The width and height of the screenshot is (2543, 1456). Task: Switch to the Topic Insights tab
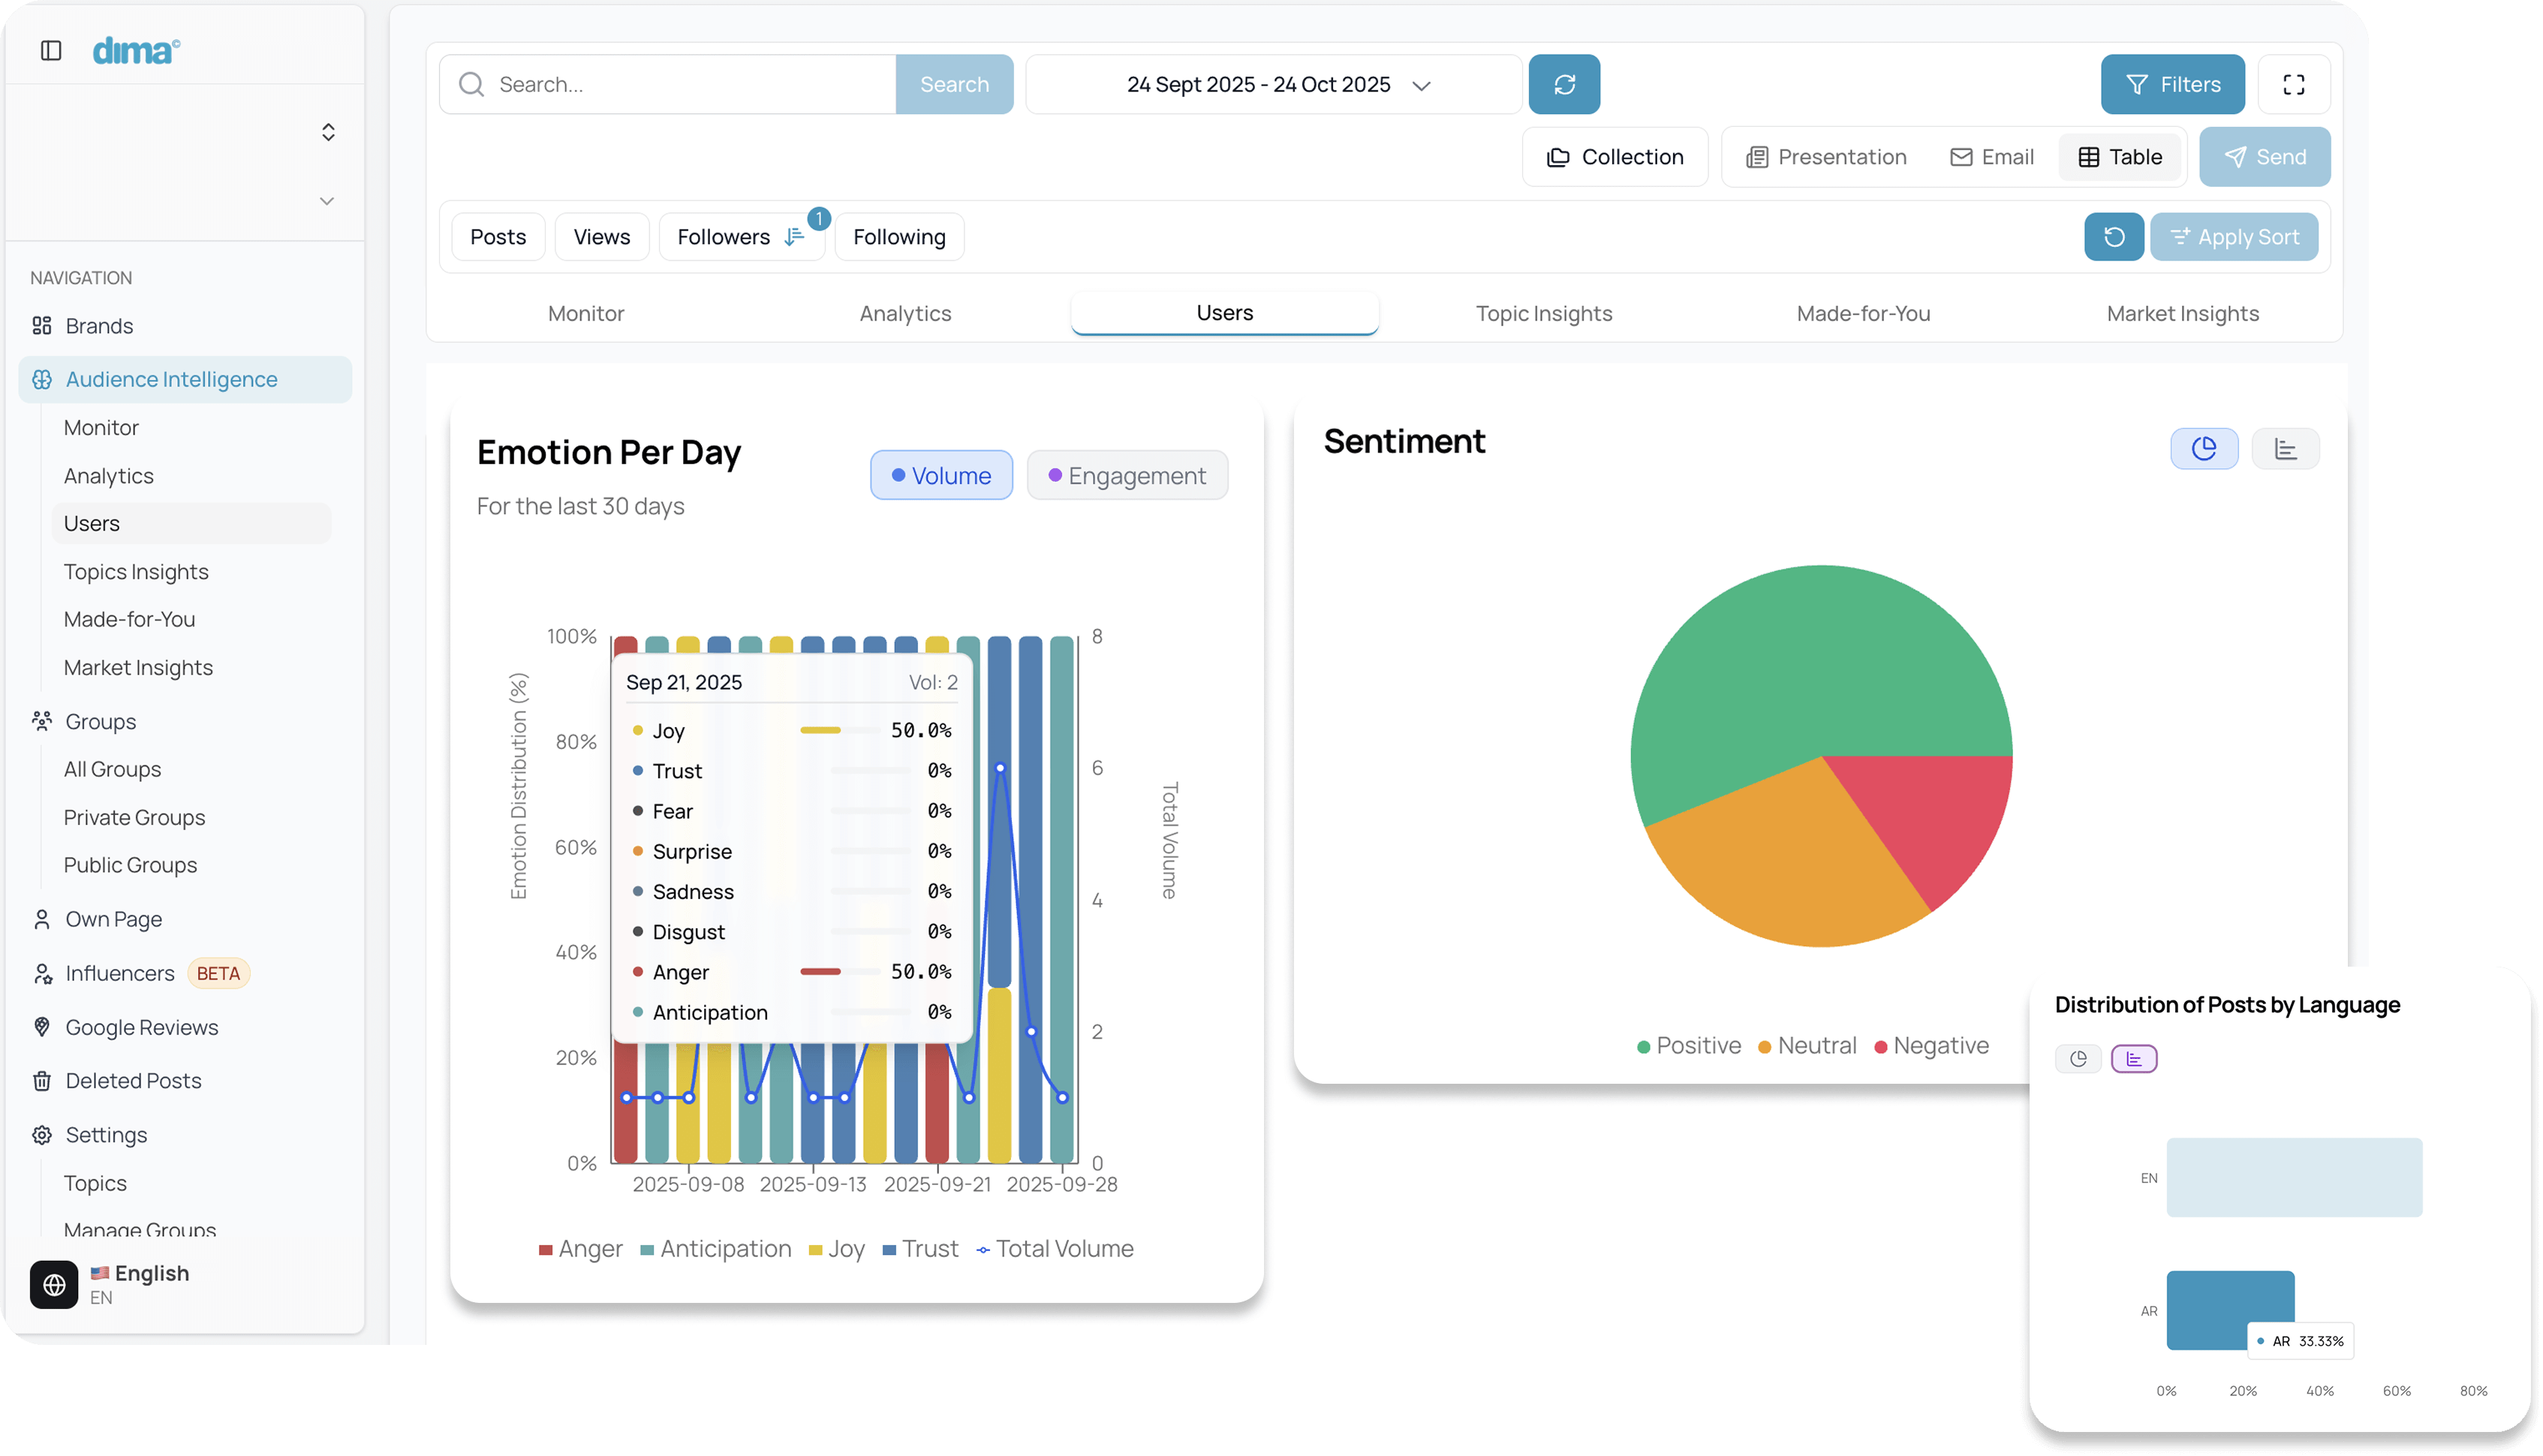point(1543,313)
